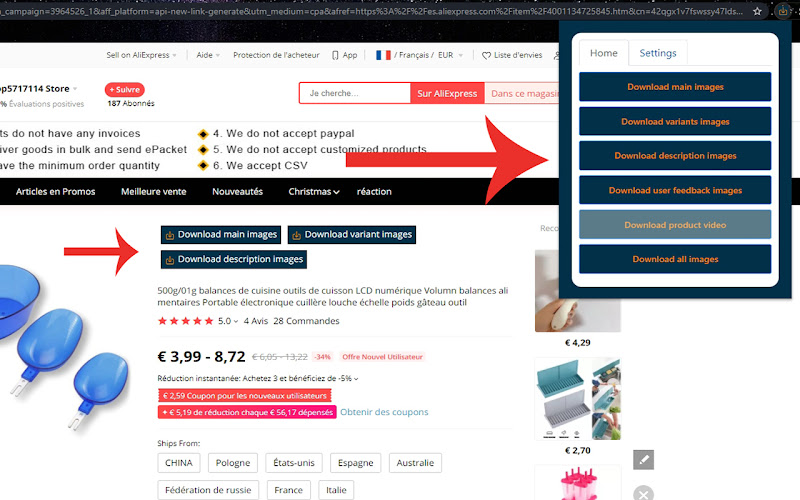Select the CHINA ships-from option
Image resolution: width=800 pixels, height=500 pixels.
[179, 463]
